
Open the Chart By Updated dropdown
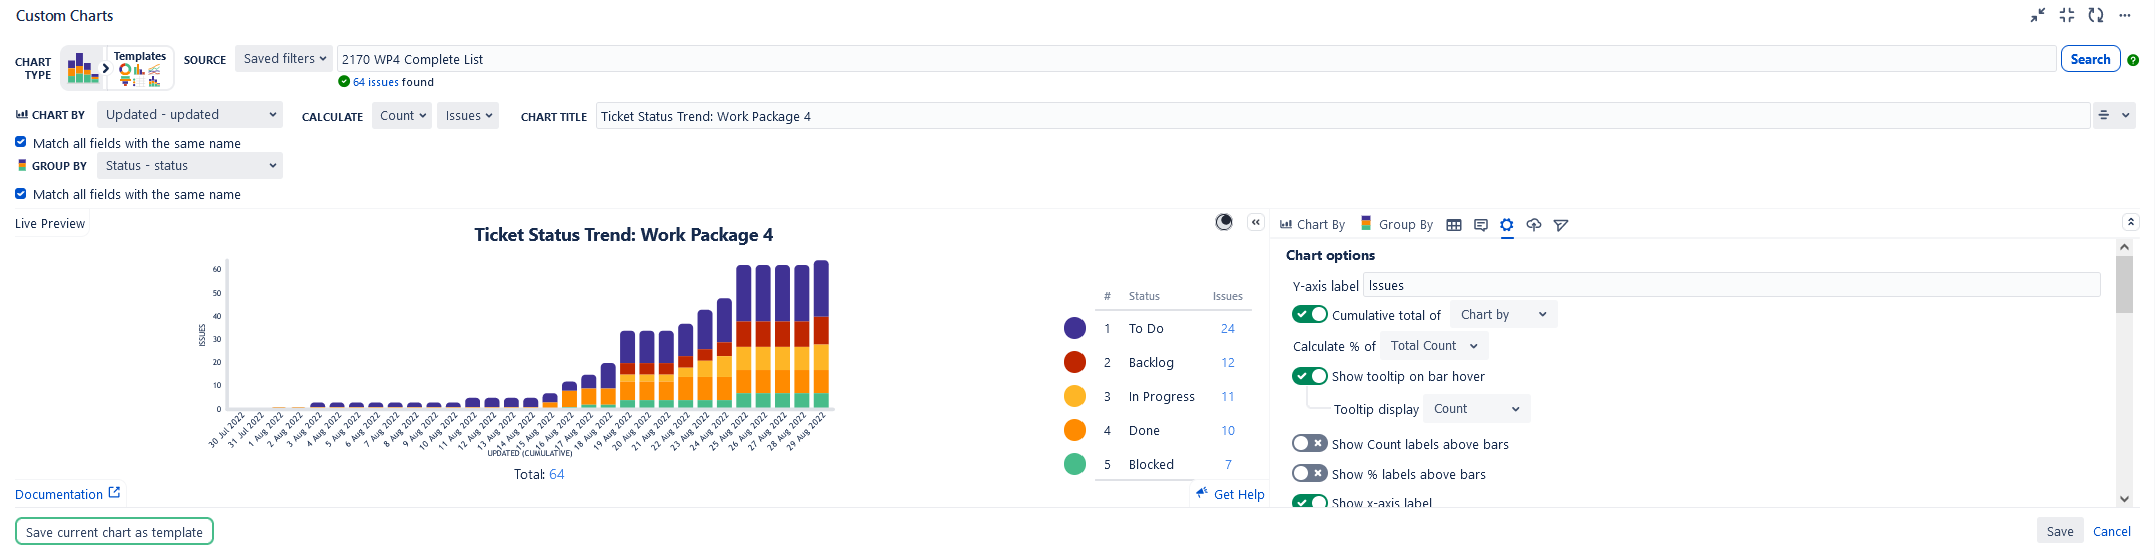(190, 115)
